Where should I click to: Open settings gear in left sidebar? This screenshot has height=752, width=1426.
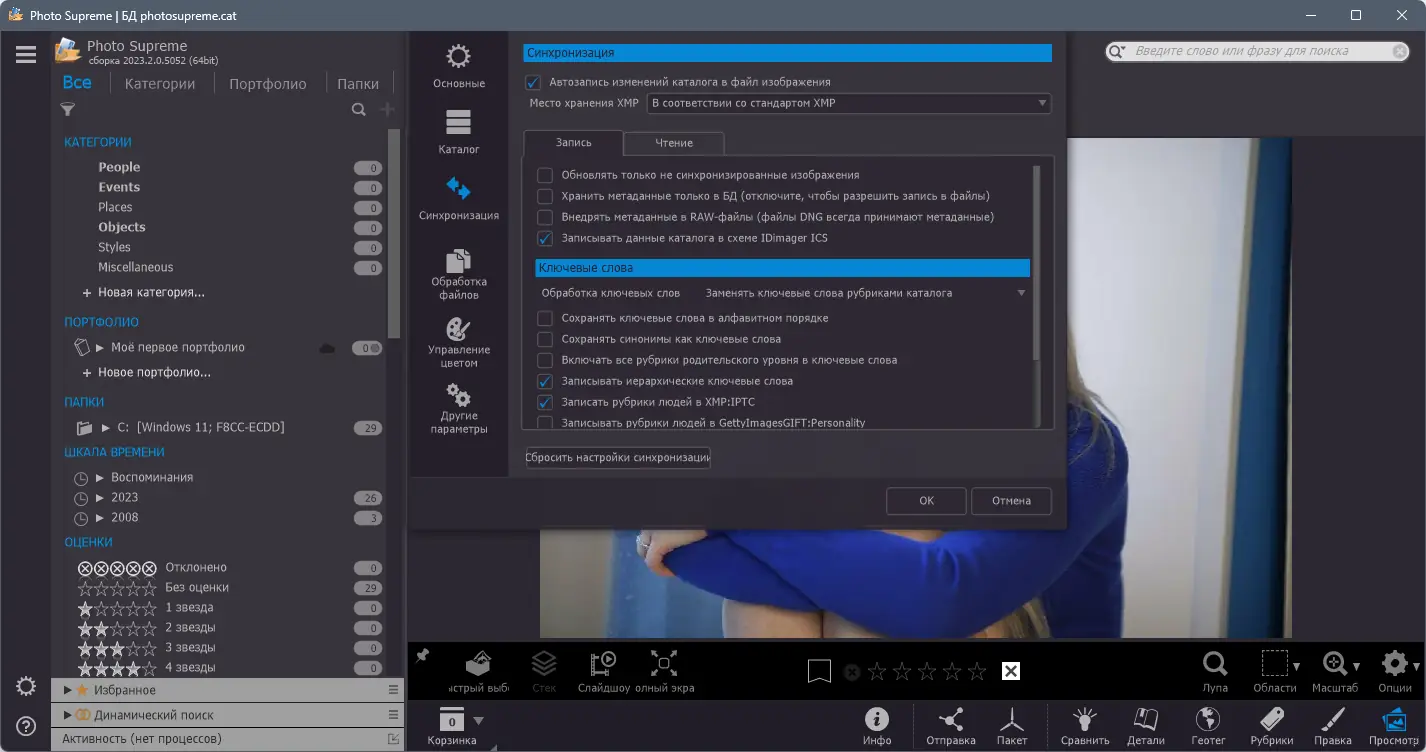(26, 686)
